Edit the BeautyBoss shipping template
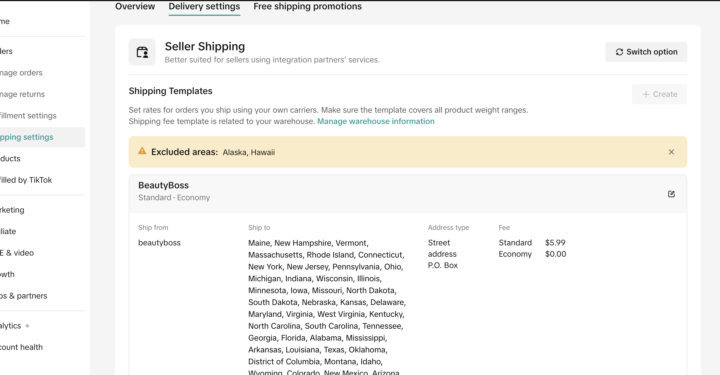720x375 pixels. (671, 194)
